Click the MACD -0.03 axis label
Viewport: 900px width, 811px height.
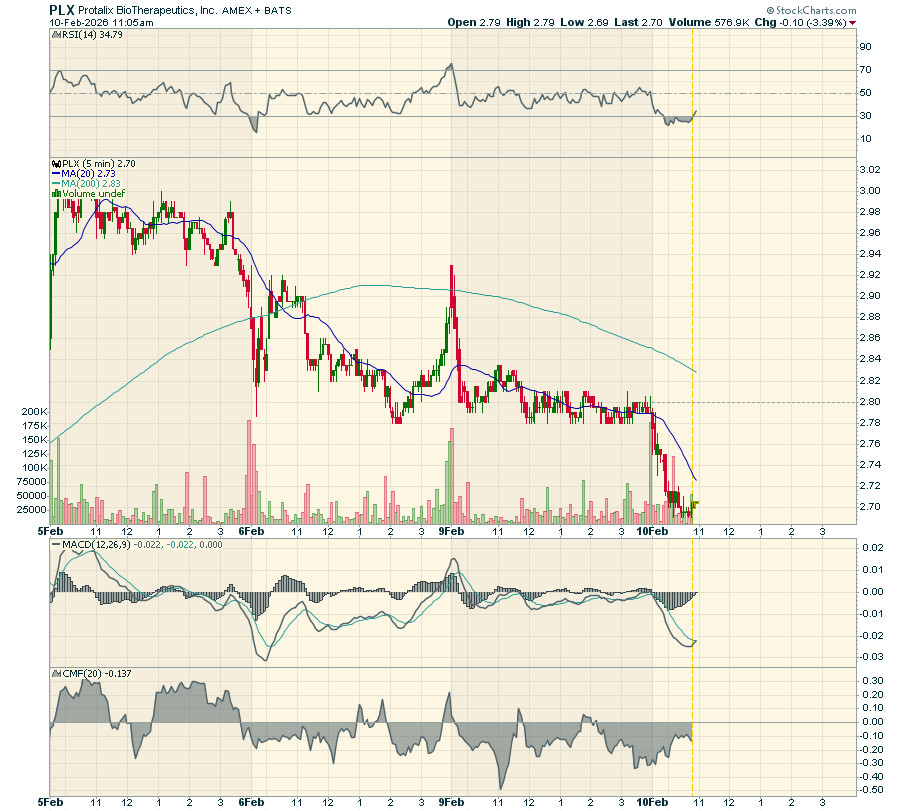pyautogui.click(x=871, y=657)
